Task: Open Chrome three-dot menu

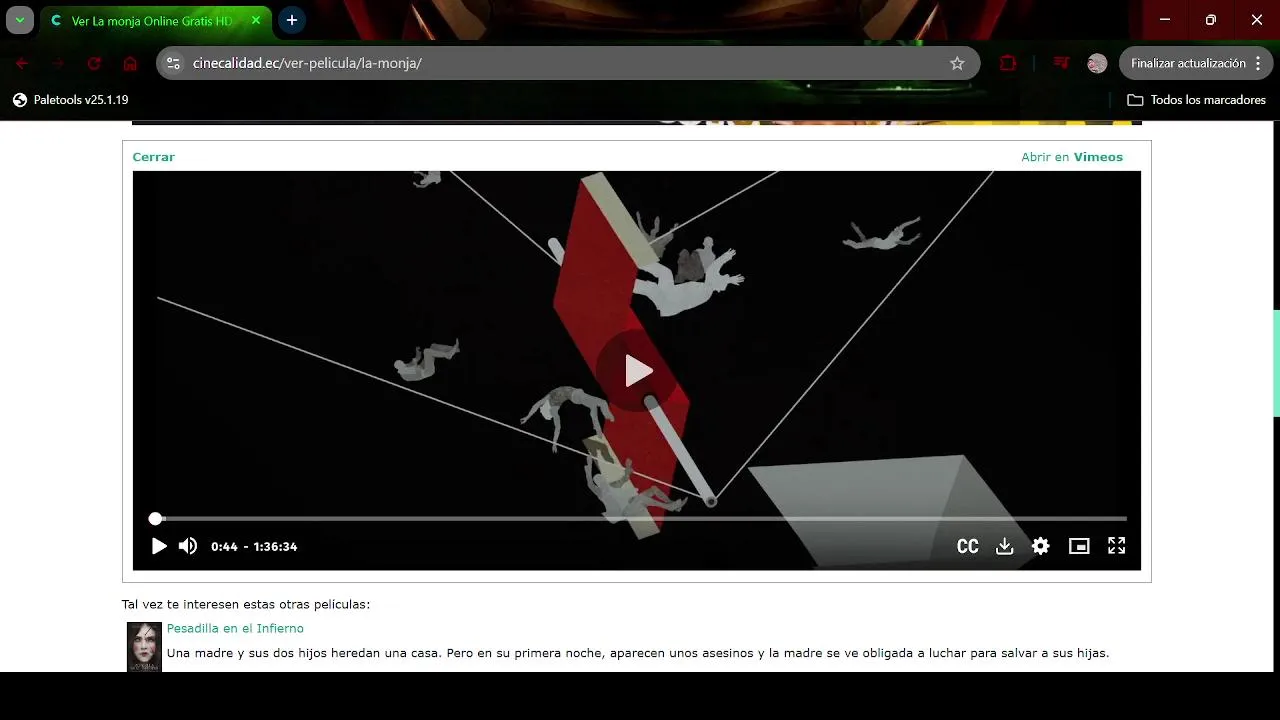Action: click(1258, 63)
